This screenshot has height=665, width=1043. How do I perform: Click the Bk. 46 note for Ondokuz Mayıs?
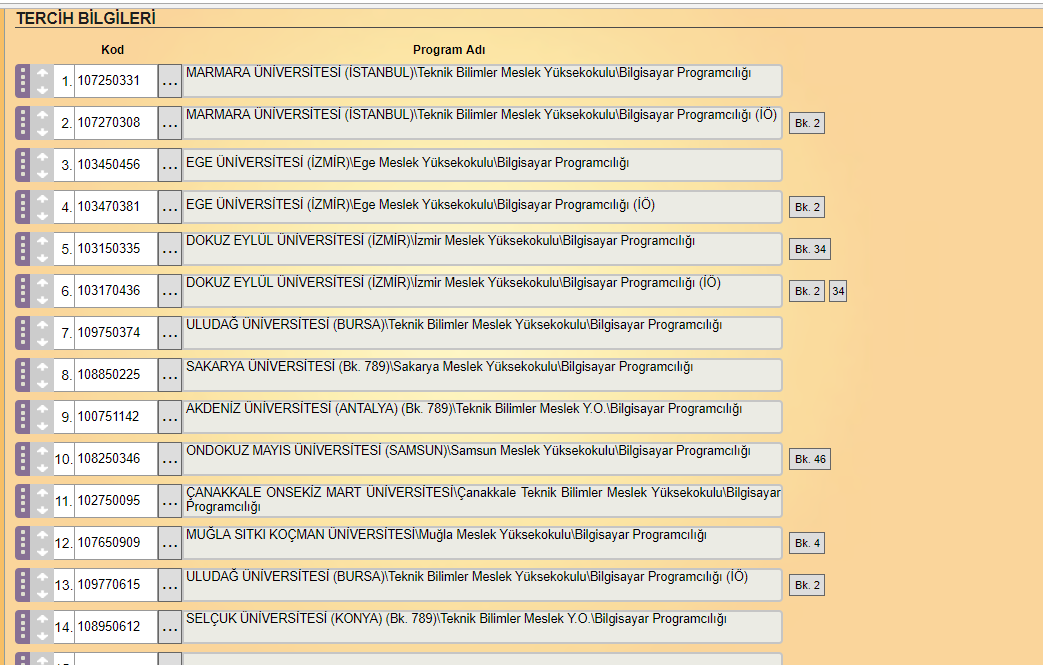pyautogui.click(x=809, y=459)
